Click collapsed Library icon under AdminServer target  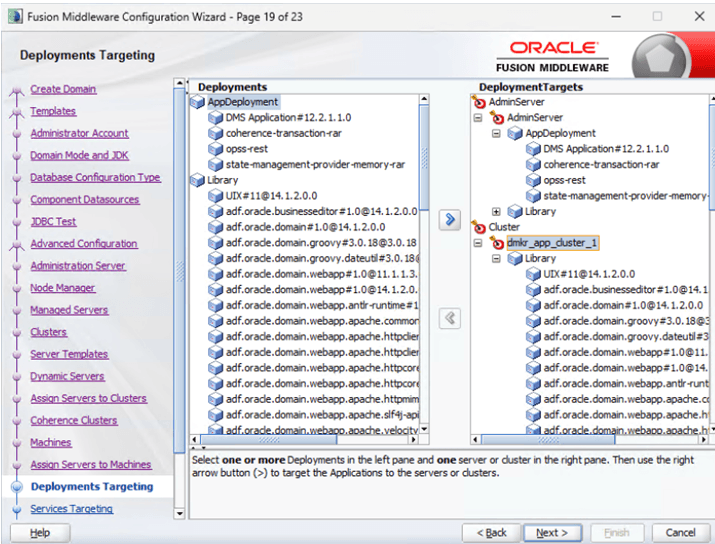(x=515, y=212)
